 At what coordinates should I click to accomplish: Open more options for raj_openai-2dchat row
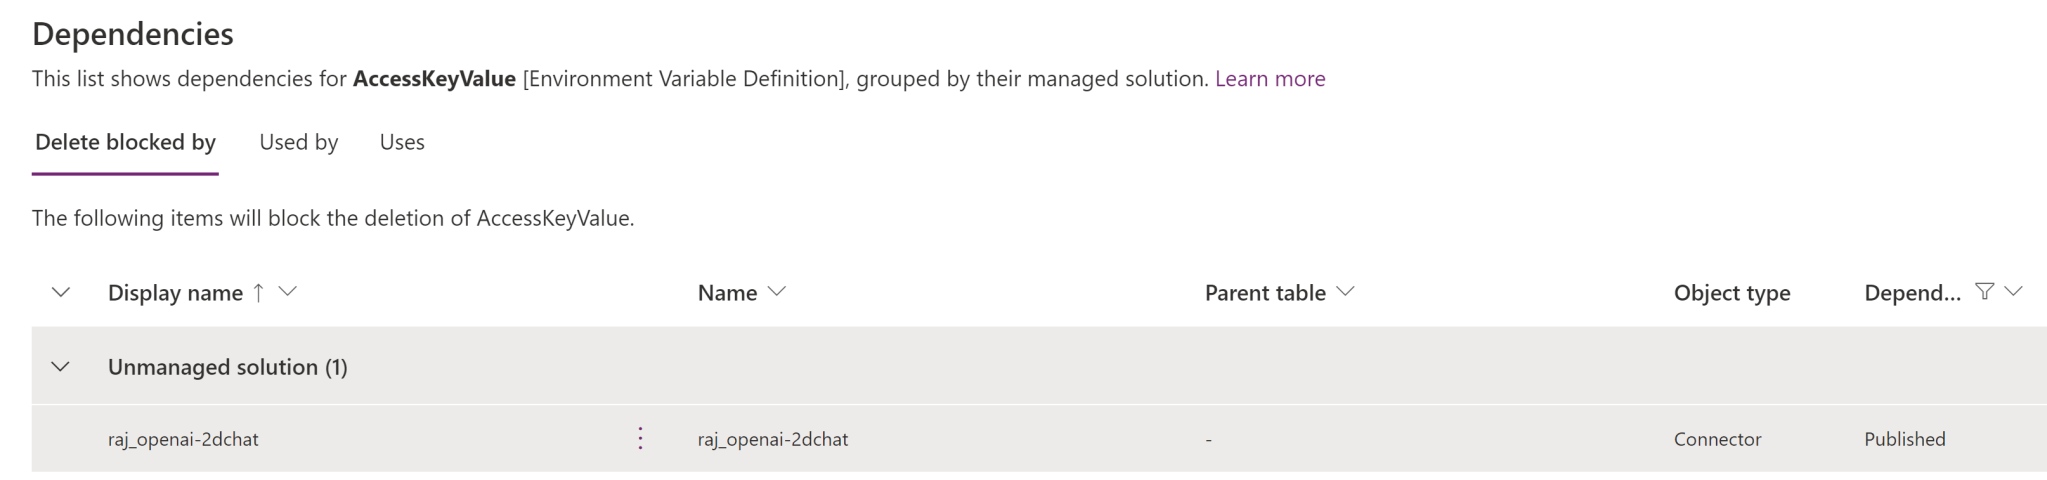point(640,438)
